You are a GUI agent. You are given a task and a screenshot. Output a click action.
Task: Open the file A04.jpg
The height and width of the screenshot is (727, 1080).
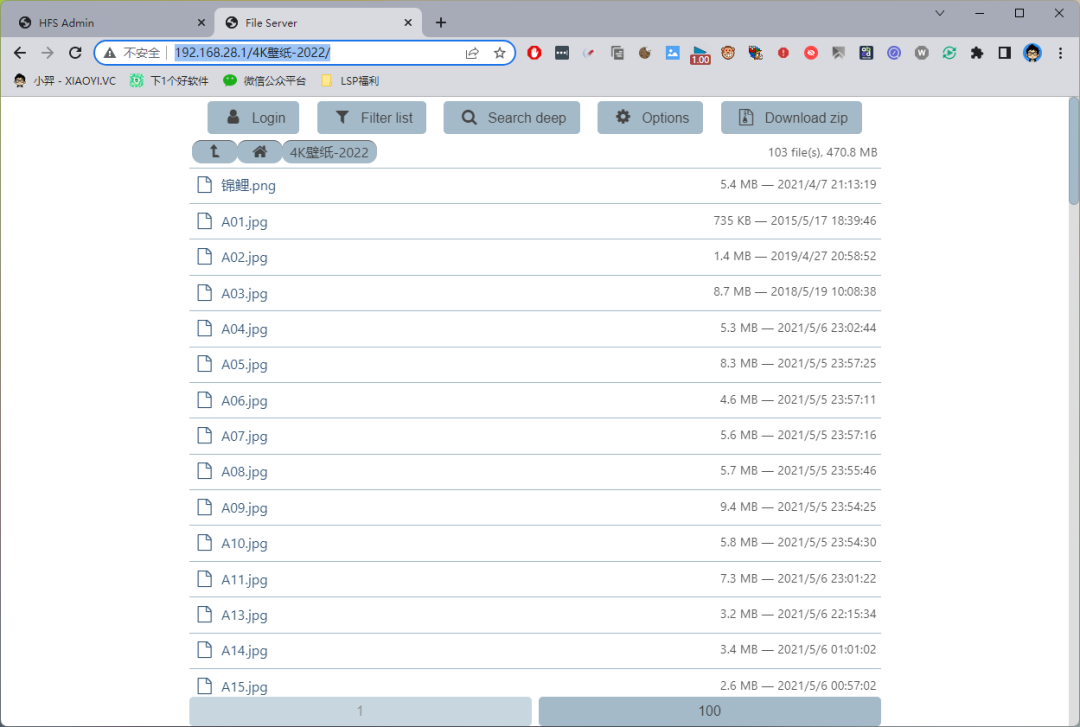click(x=245, y=329)
